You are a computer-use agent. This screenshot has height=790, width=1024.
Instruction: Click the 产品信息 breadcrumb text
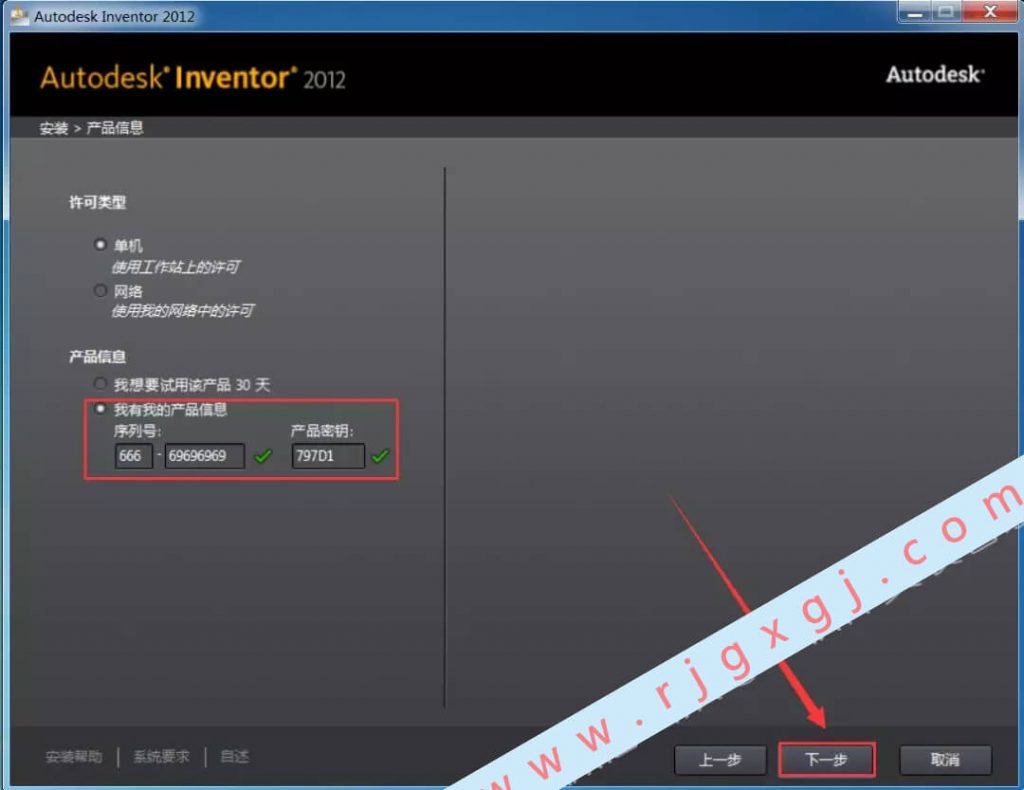[115, 128]
